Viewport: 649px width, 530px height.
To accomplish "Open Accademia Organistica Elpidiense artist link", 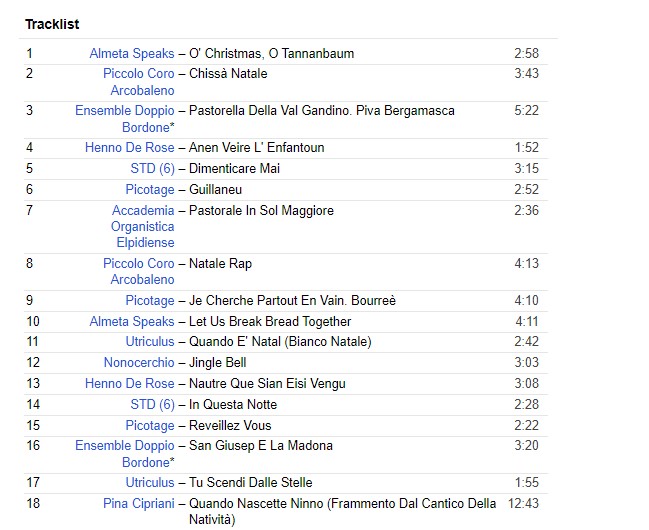I will click(x=143, y=211).
